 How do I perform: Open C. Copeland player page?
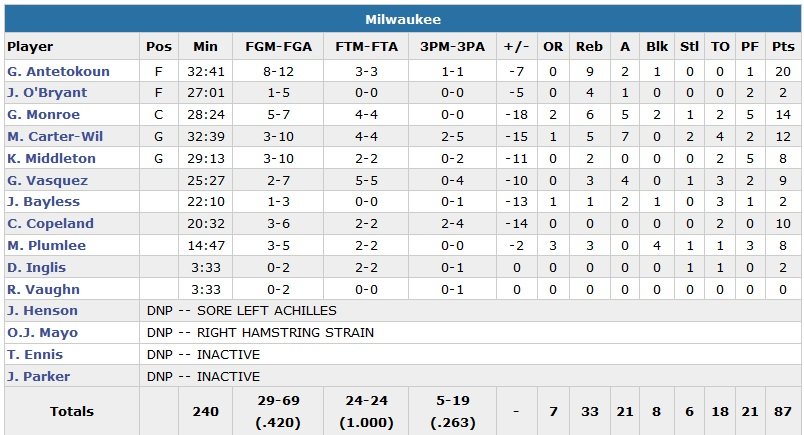pyautogui.click(x=50, y=224)
